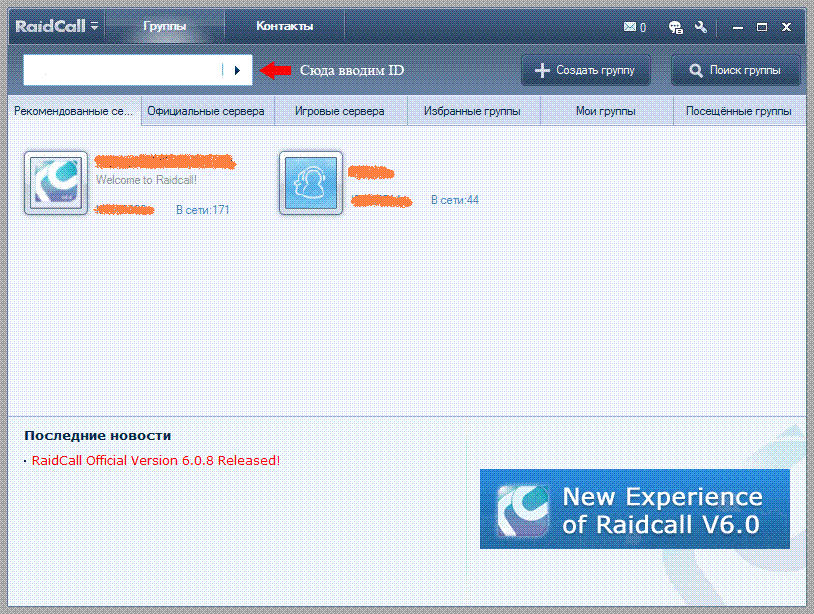Screen dimensions: 814x614
Task: Click the Welcome to Raidcall! description
Action: tap(146, 180)
